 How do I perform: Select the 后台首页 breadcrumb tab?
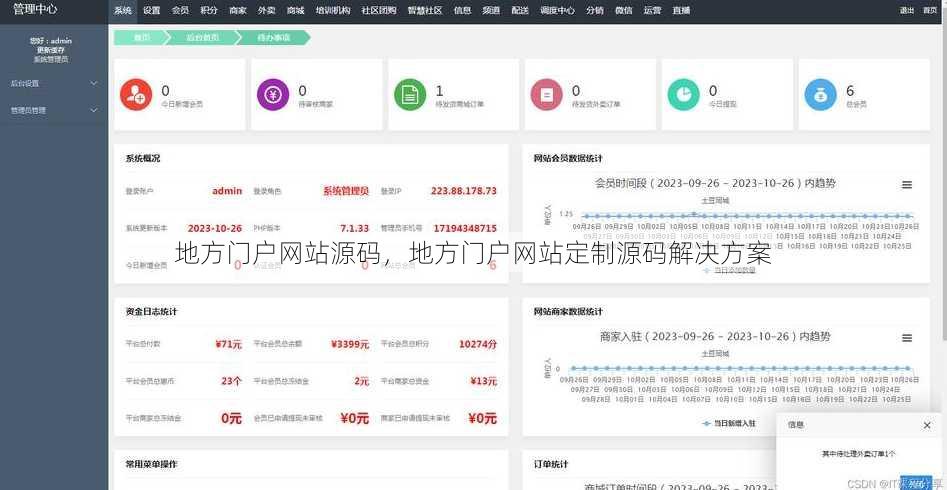(202, 37)
